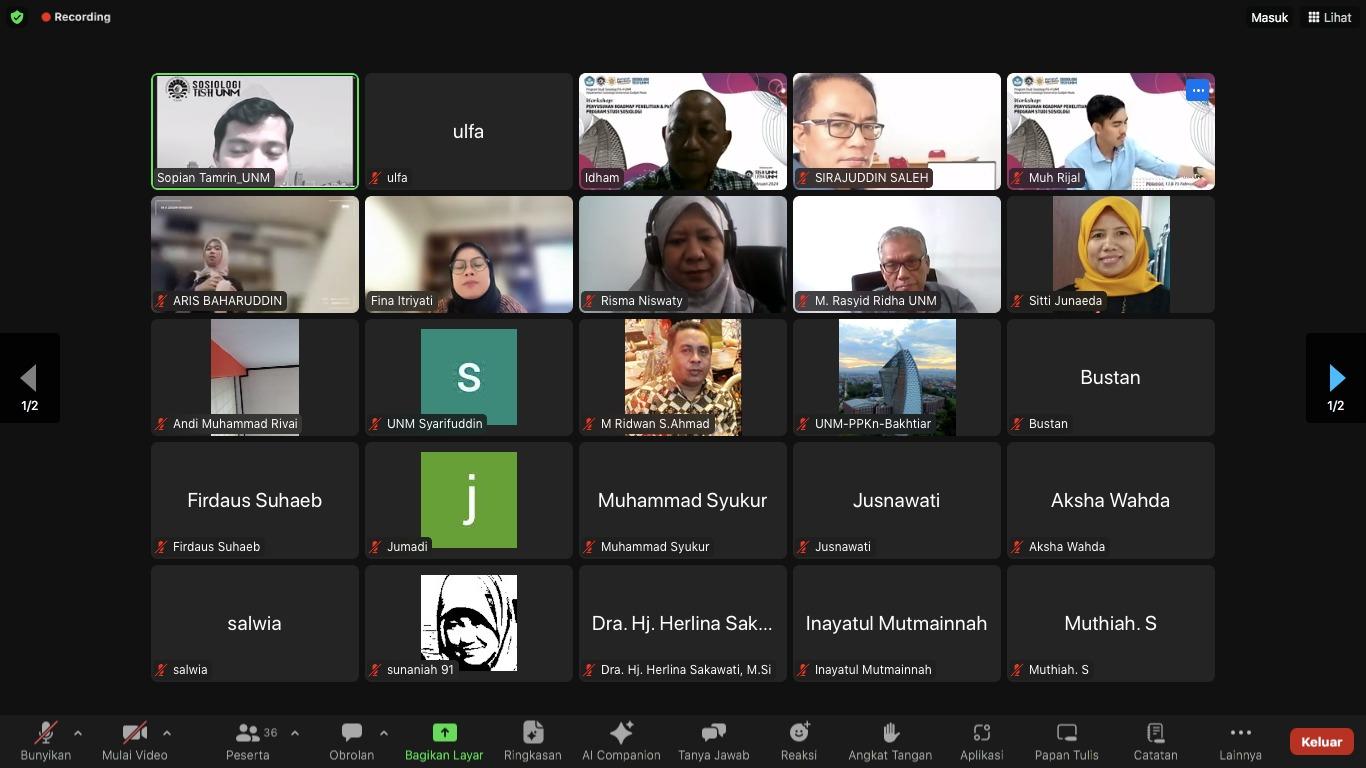This screenshot has width=1366, height=768.
Task: Expand video options arrow beside Mulai Video
Action: (166, 733)
